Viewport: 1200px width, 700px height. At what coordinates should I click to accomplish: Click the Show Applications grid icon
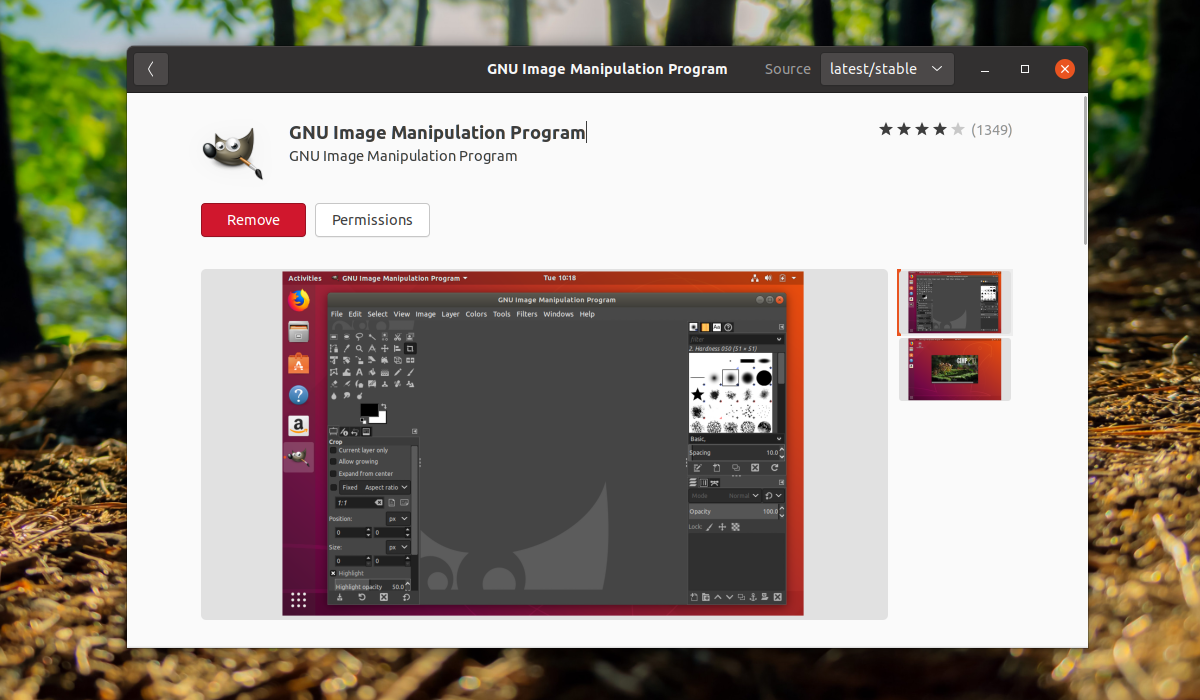298,600
